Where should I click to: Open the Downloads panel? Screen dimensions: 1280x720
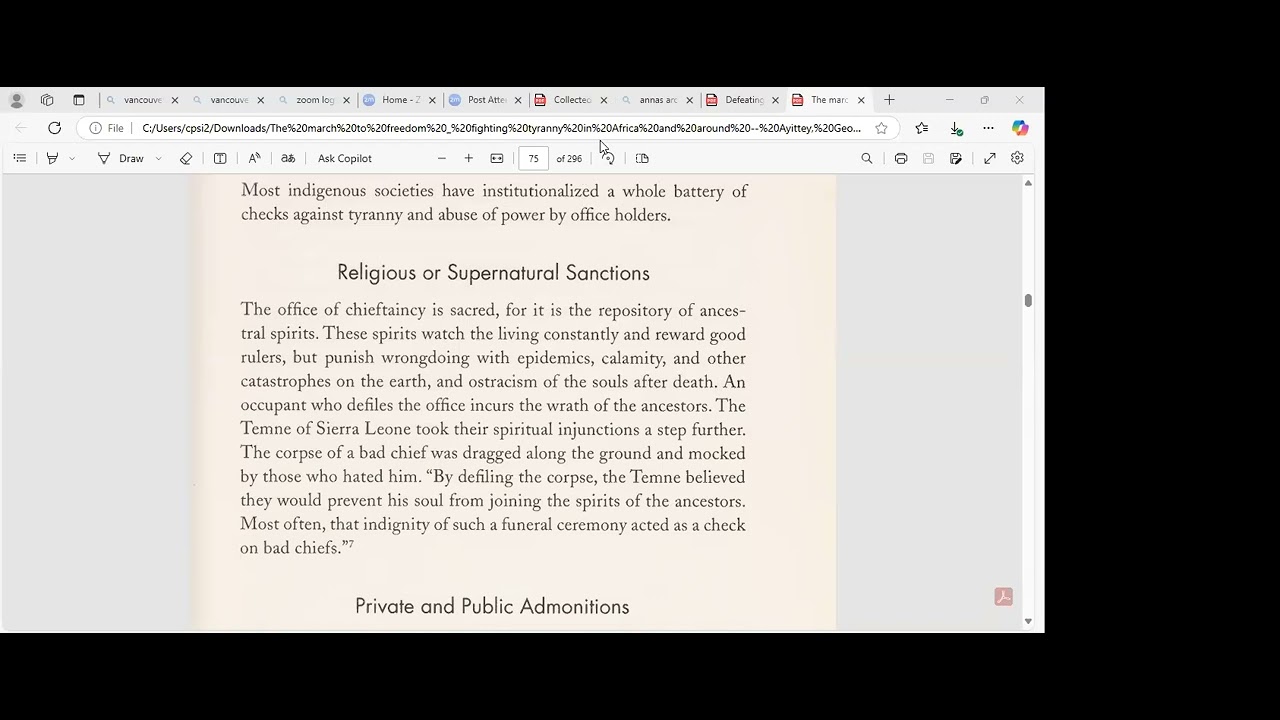click(956, 128)
